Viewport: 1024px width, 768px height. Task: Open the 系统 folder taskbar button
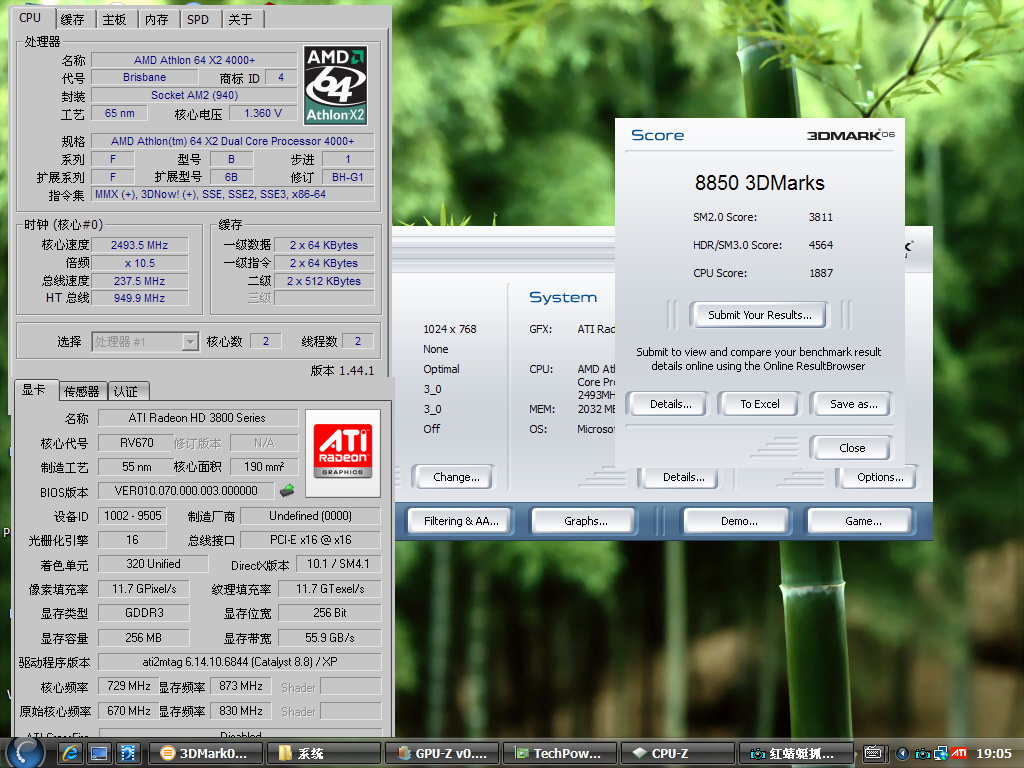tap(323, 753)
